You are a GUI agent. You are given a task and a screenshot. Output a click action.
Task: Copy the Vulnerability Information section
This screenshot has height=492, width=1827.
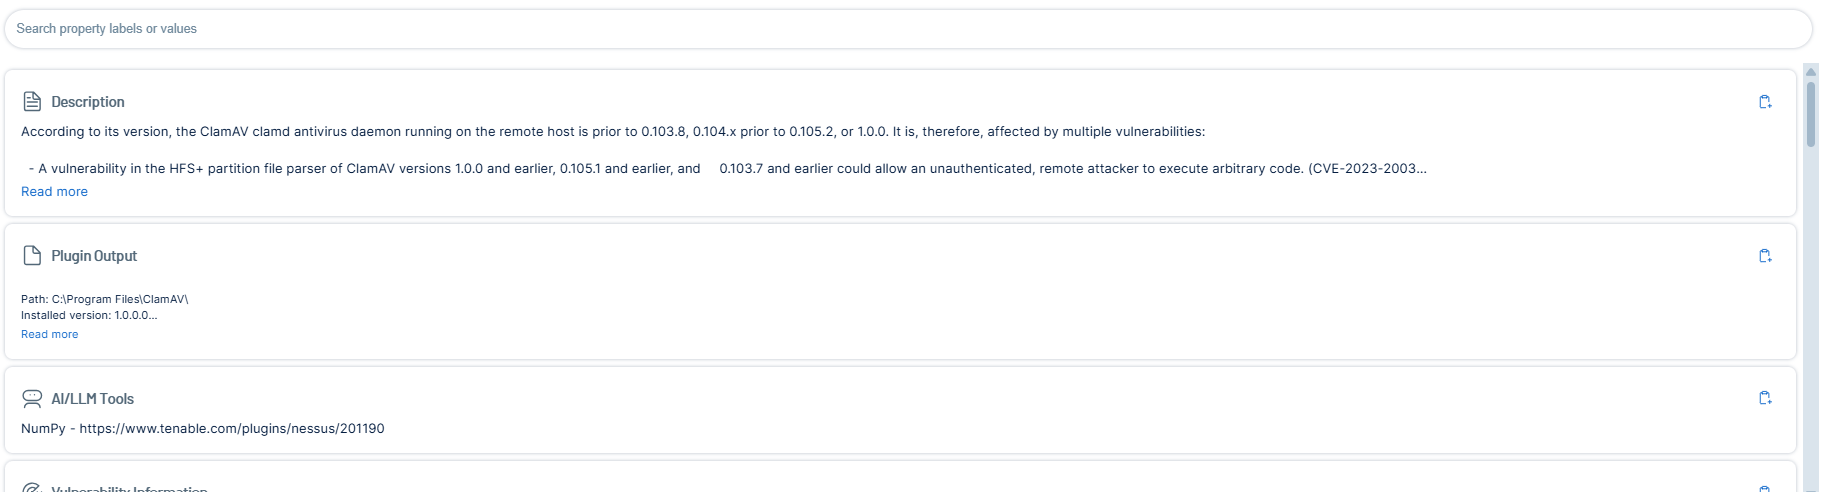tap(1765, 488)
